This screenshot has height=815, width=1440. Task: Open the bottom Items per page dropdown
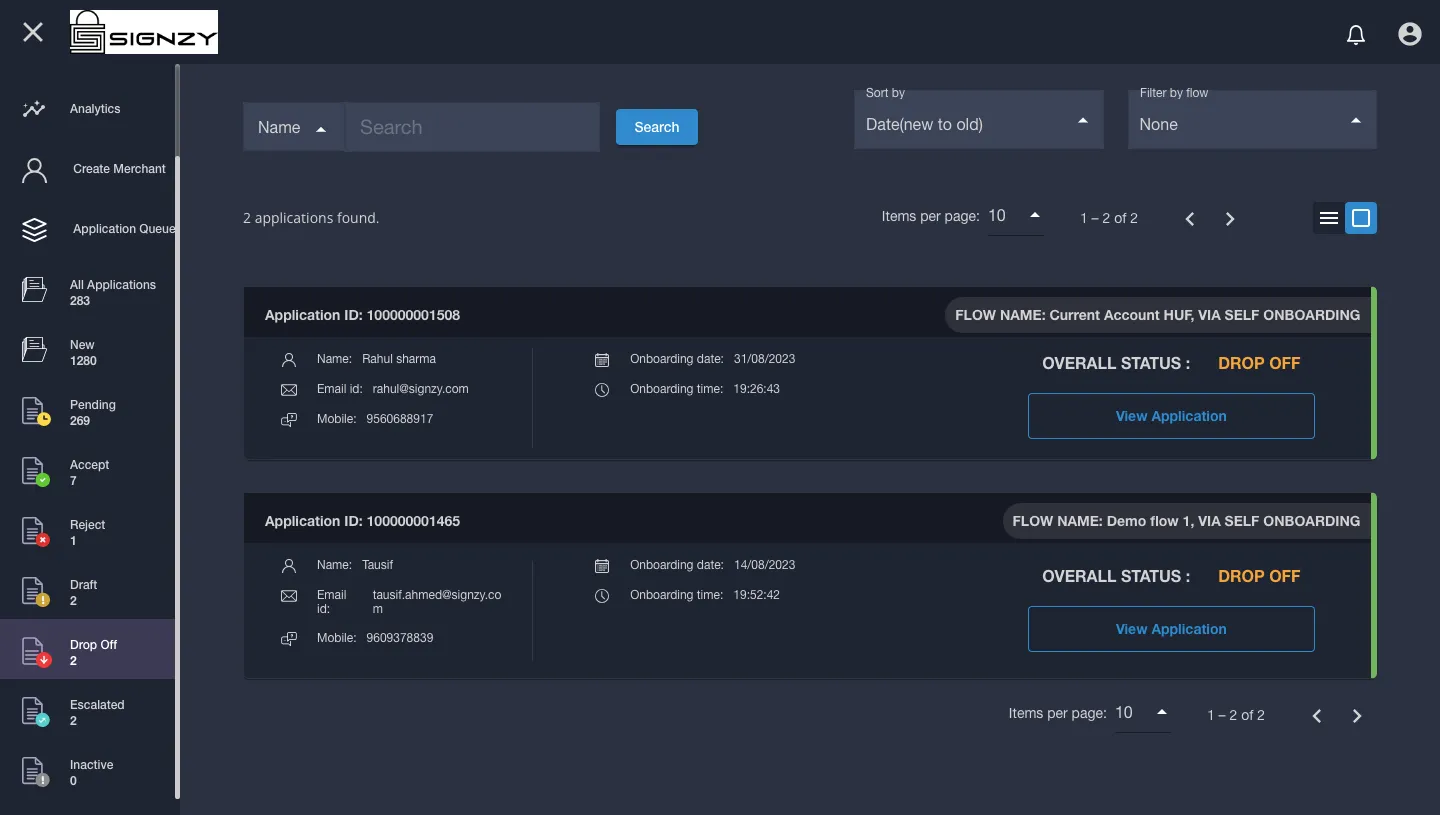1142,714
